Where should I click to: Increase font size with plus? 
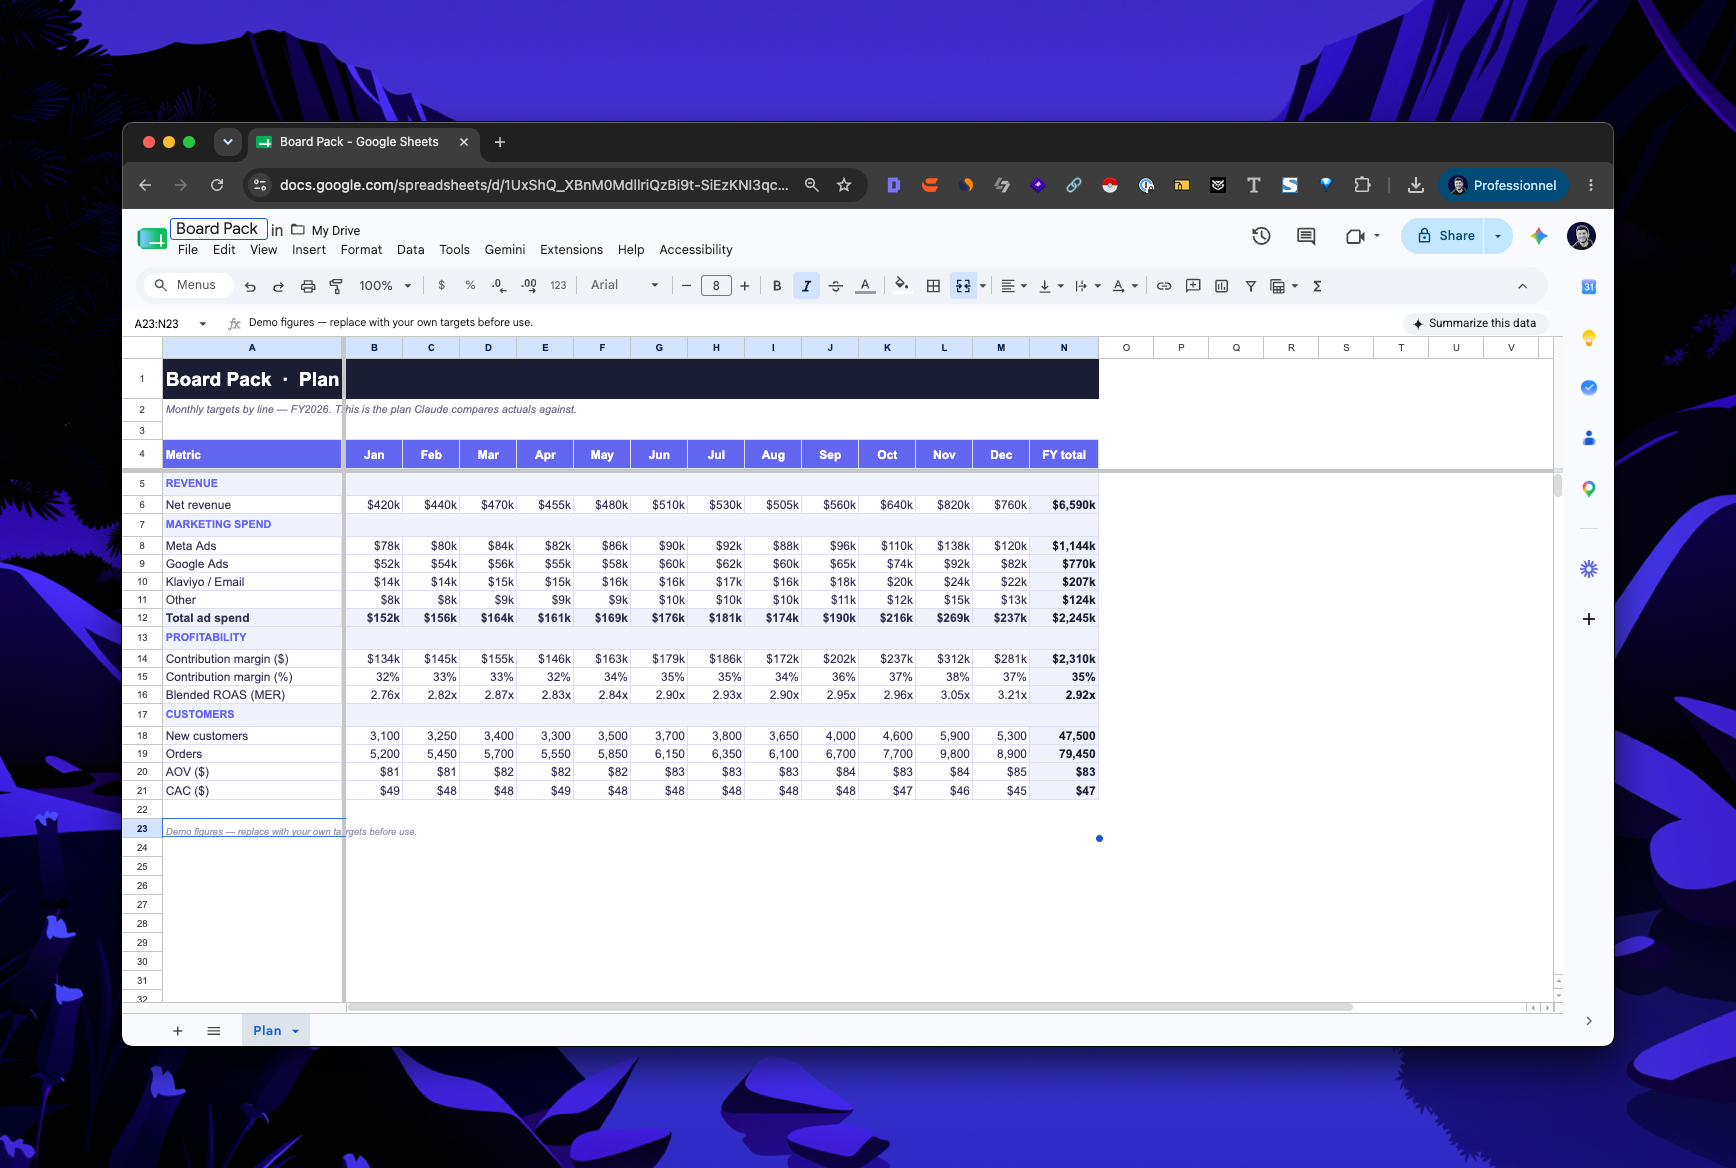coord(744,286)
